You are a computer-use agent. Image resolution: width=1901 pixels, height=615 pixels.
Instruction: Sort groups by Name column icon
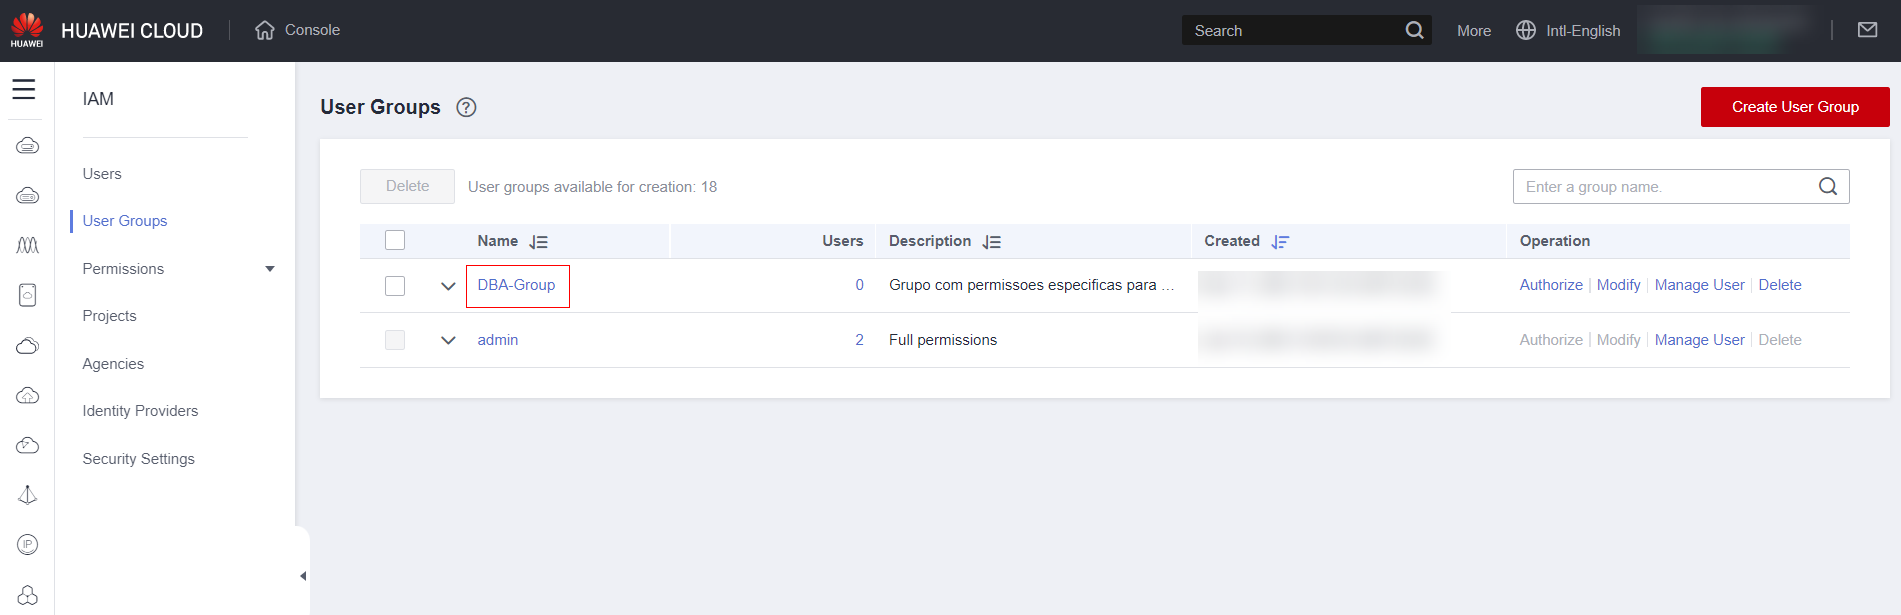coord(539,242)
